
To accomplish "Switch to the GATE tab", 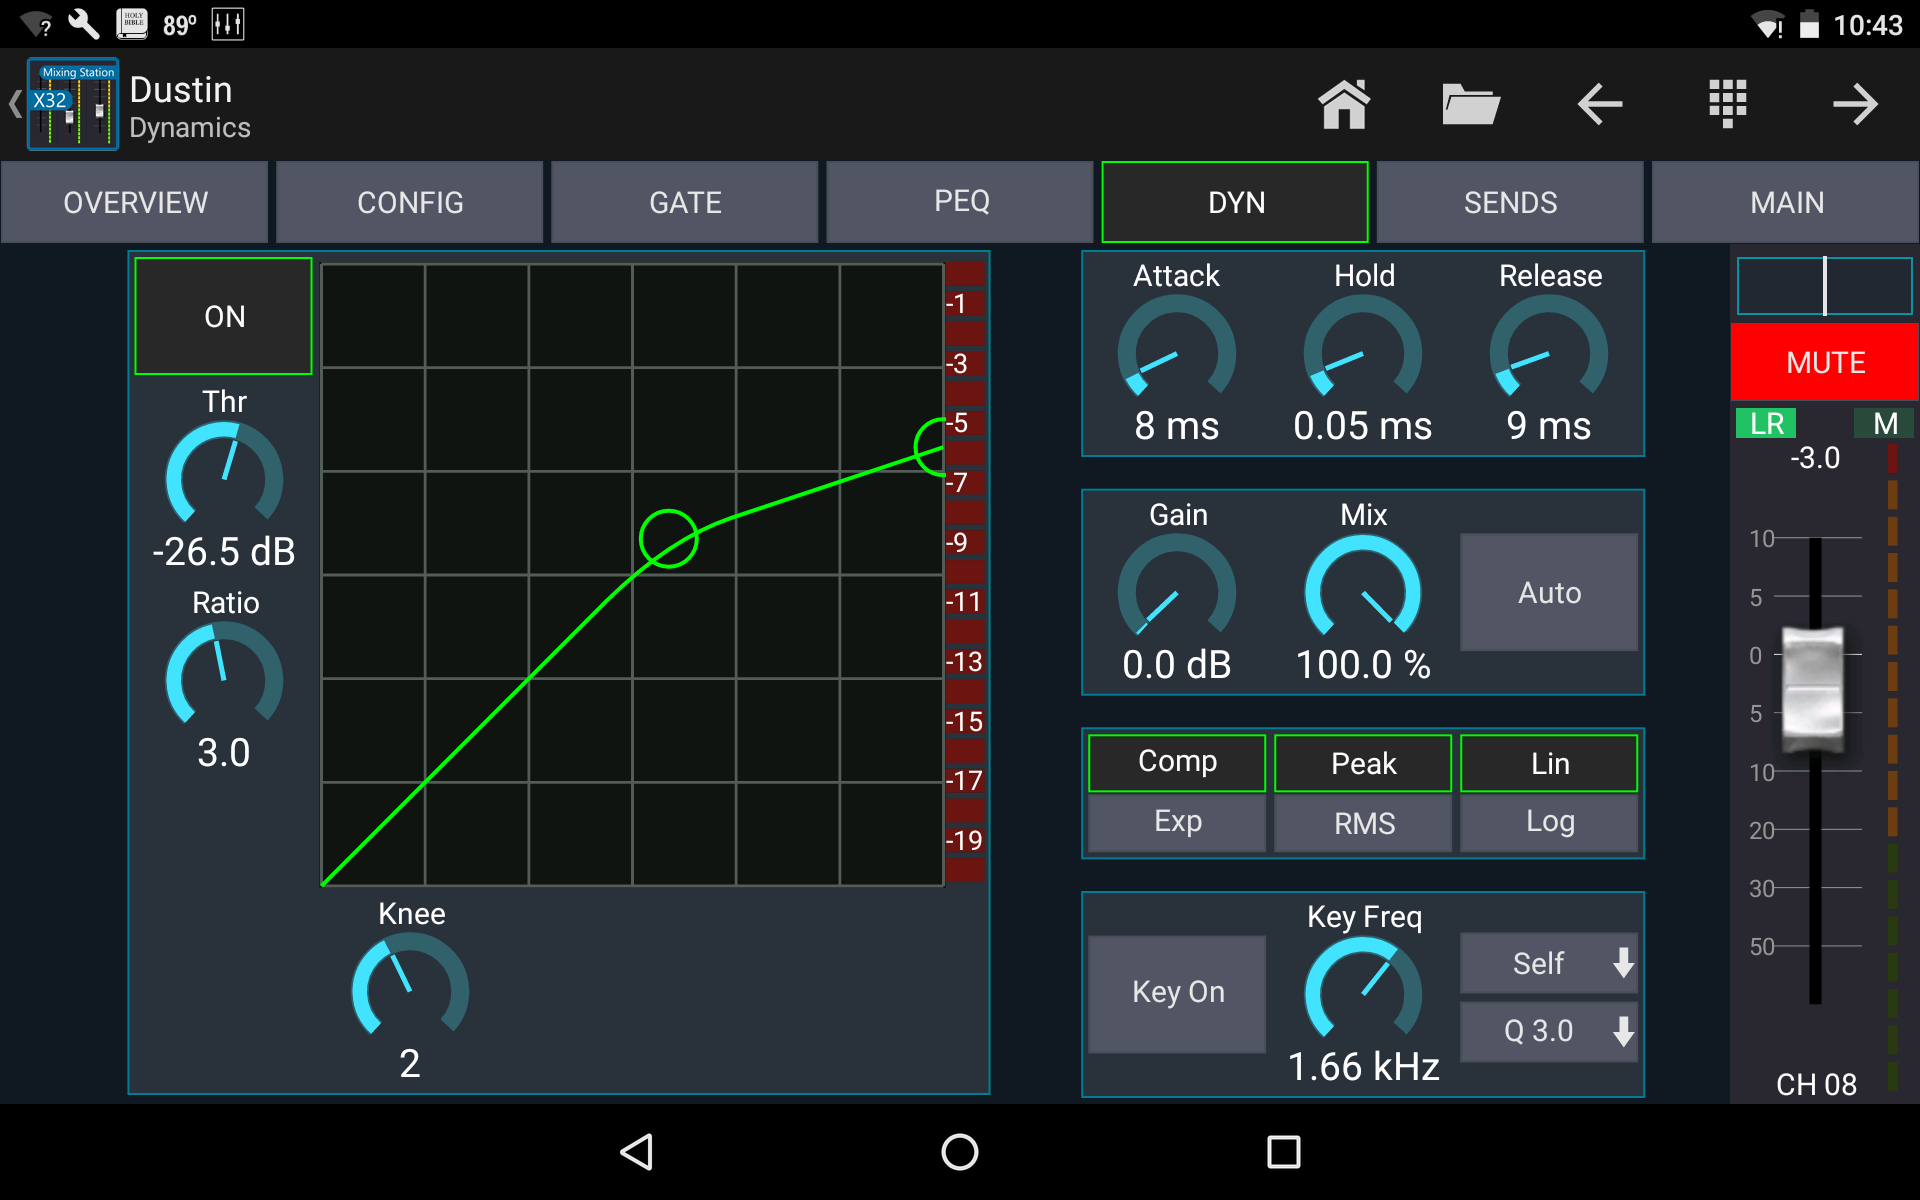I will [685, 202].
